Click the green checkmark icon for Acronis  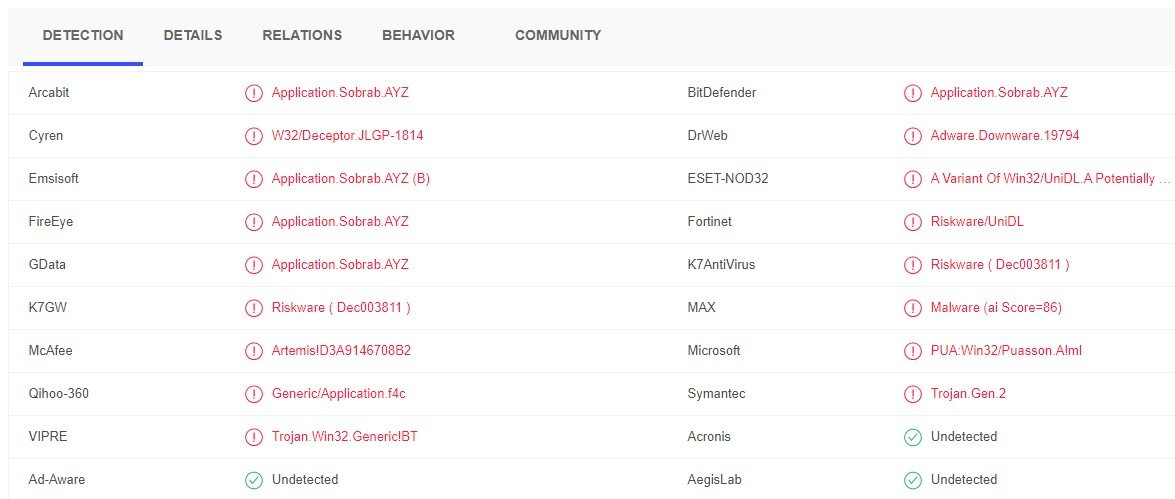pos(913,437)
